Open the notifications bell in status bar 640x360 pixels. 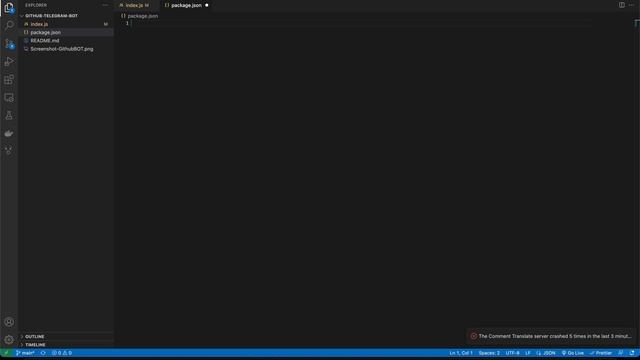pyautogui.click(x=632, y=353)
